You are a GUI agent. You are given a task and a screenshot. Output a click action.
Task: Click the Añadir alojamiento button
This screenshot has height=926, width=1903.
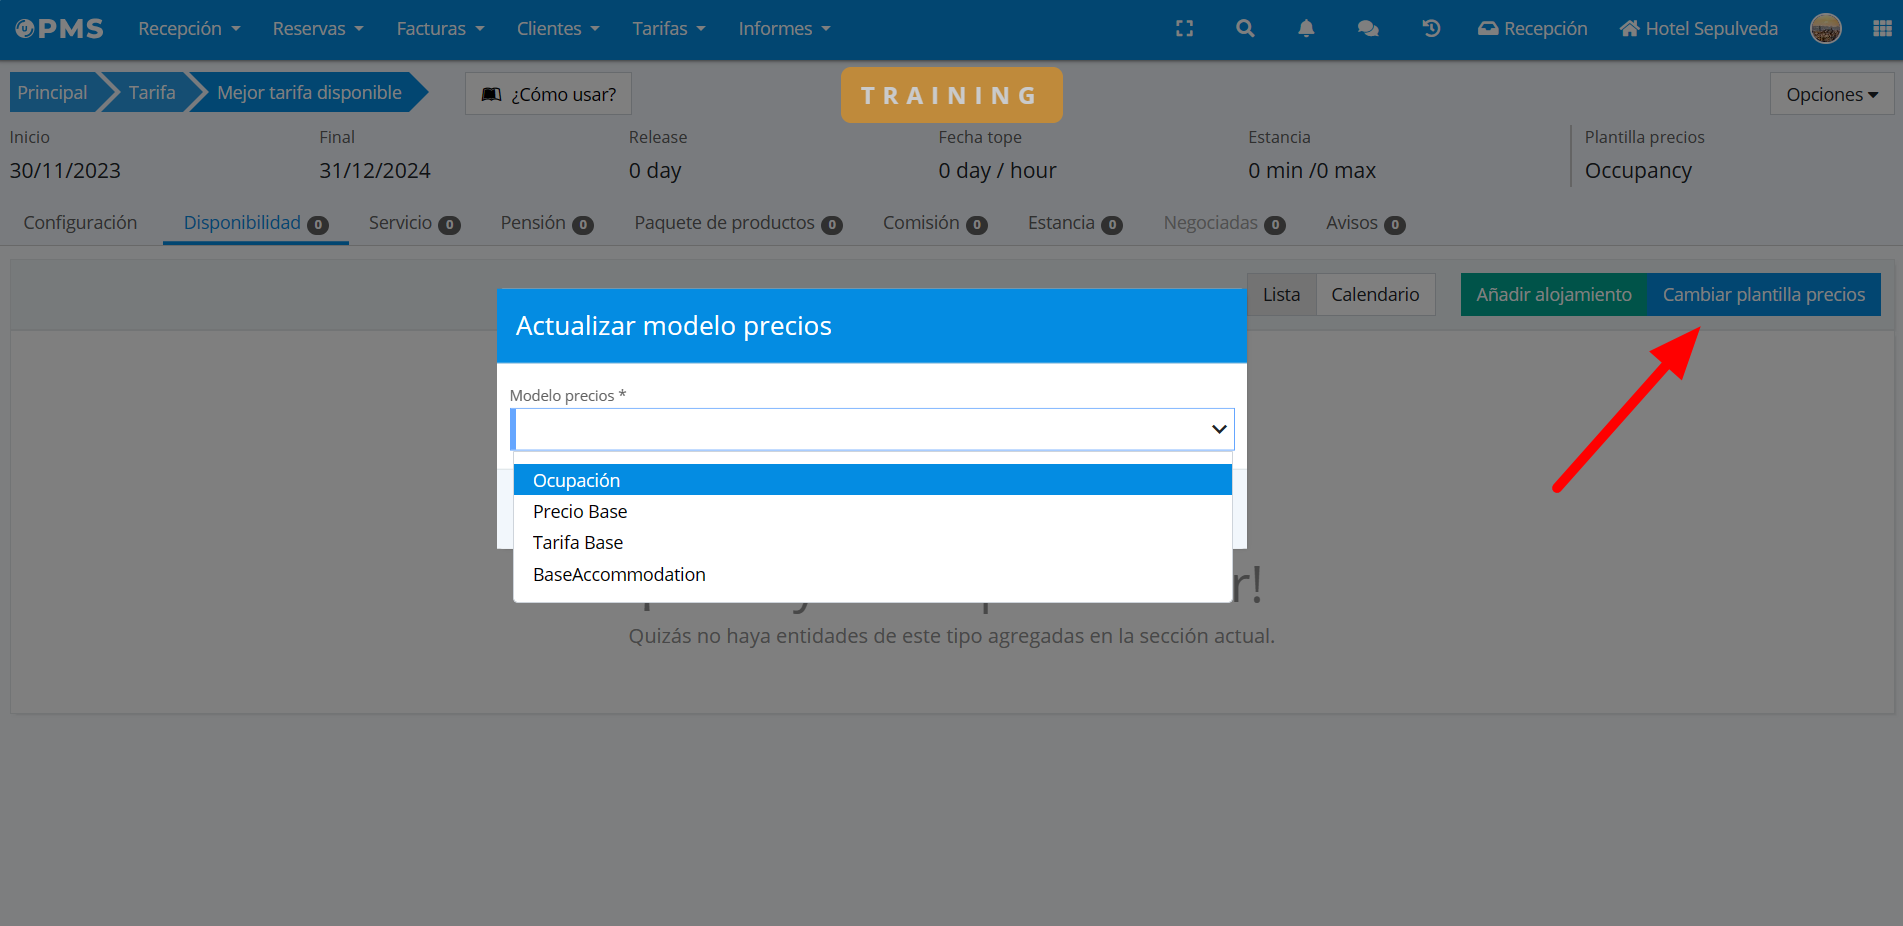tap(1553, 295)
